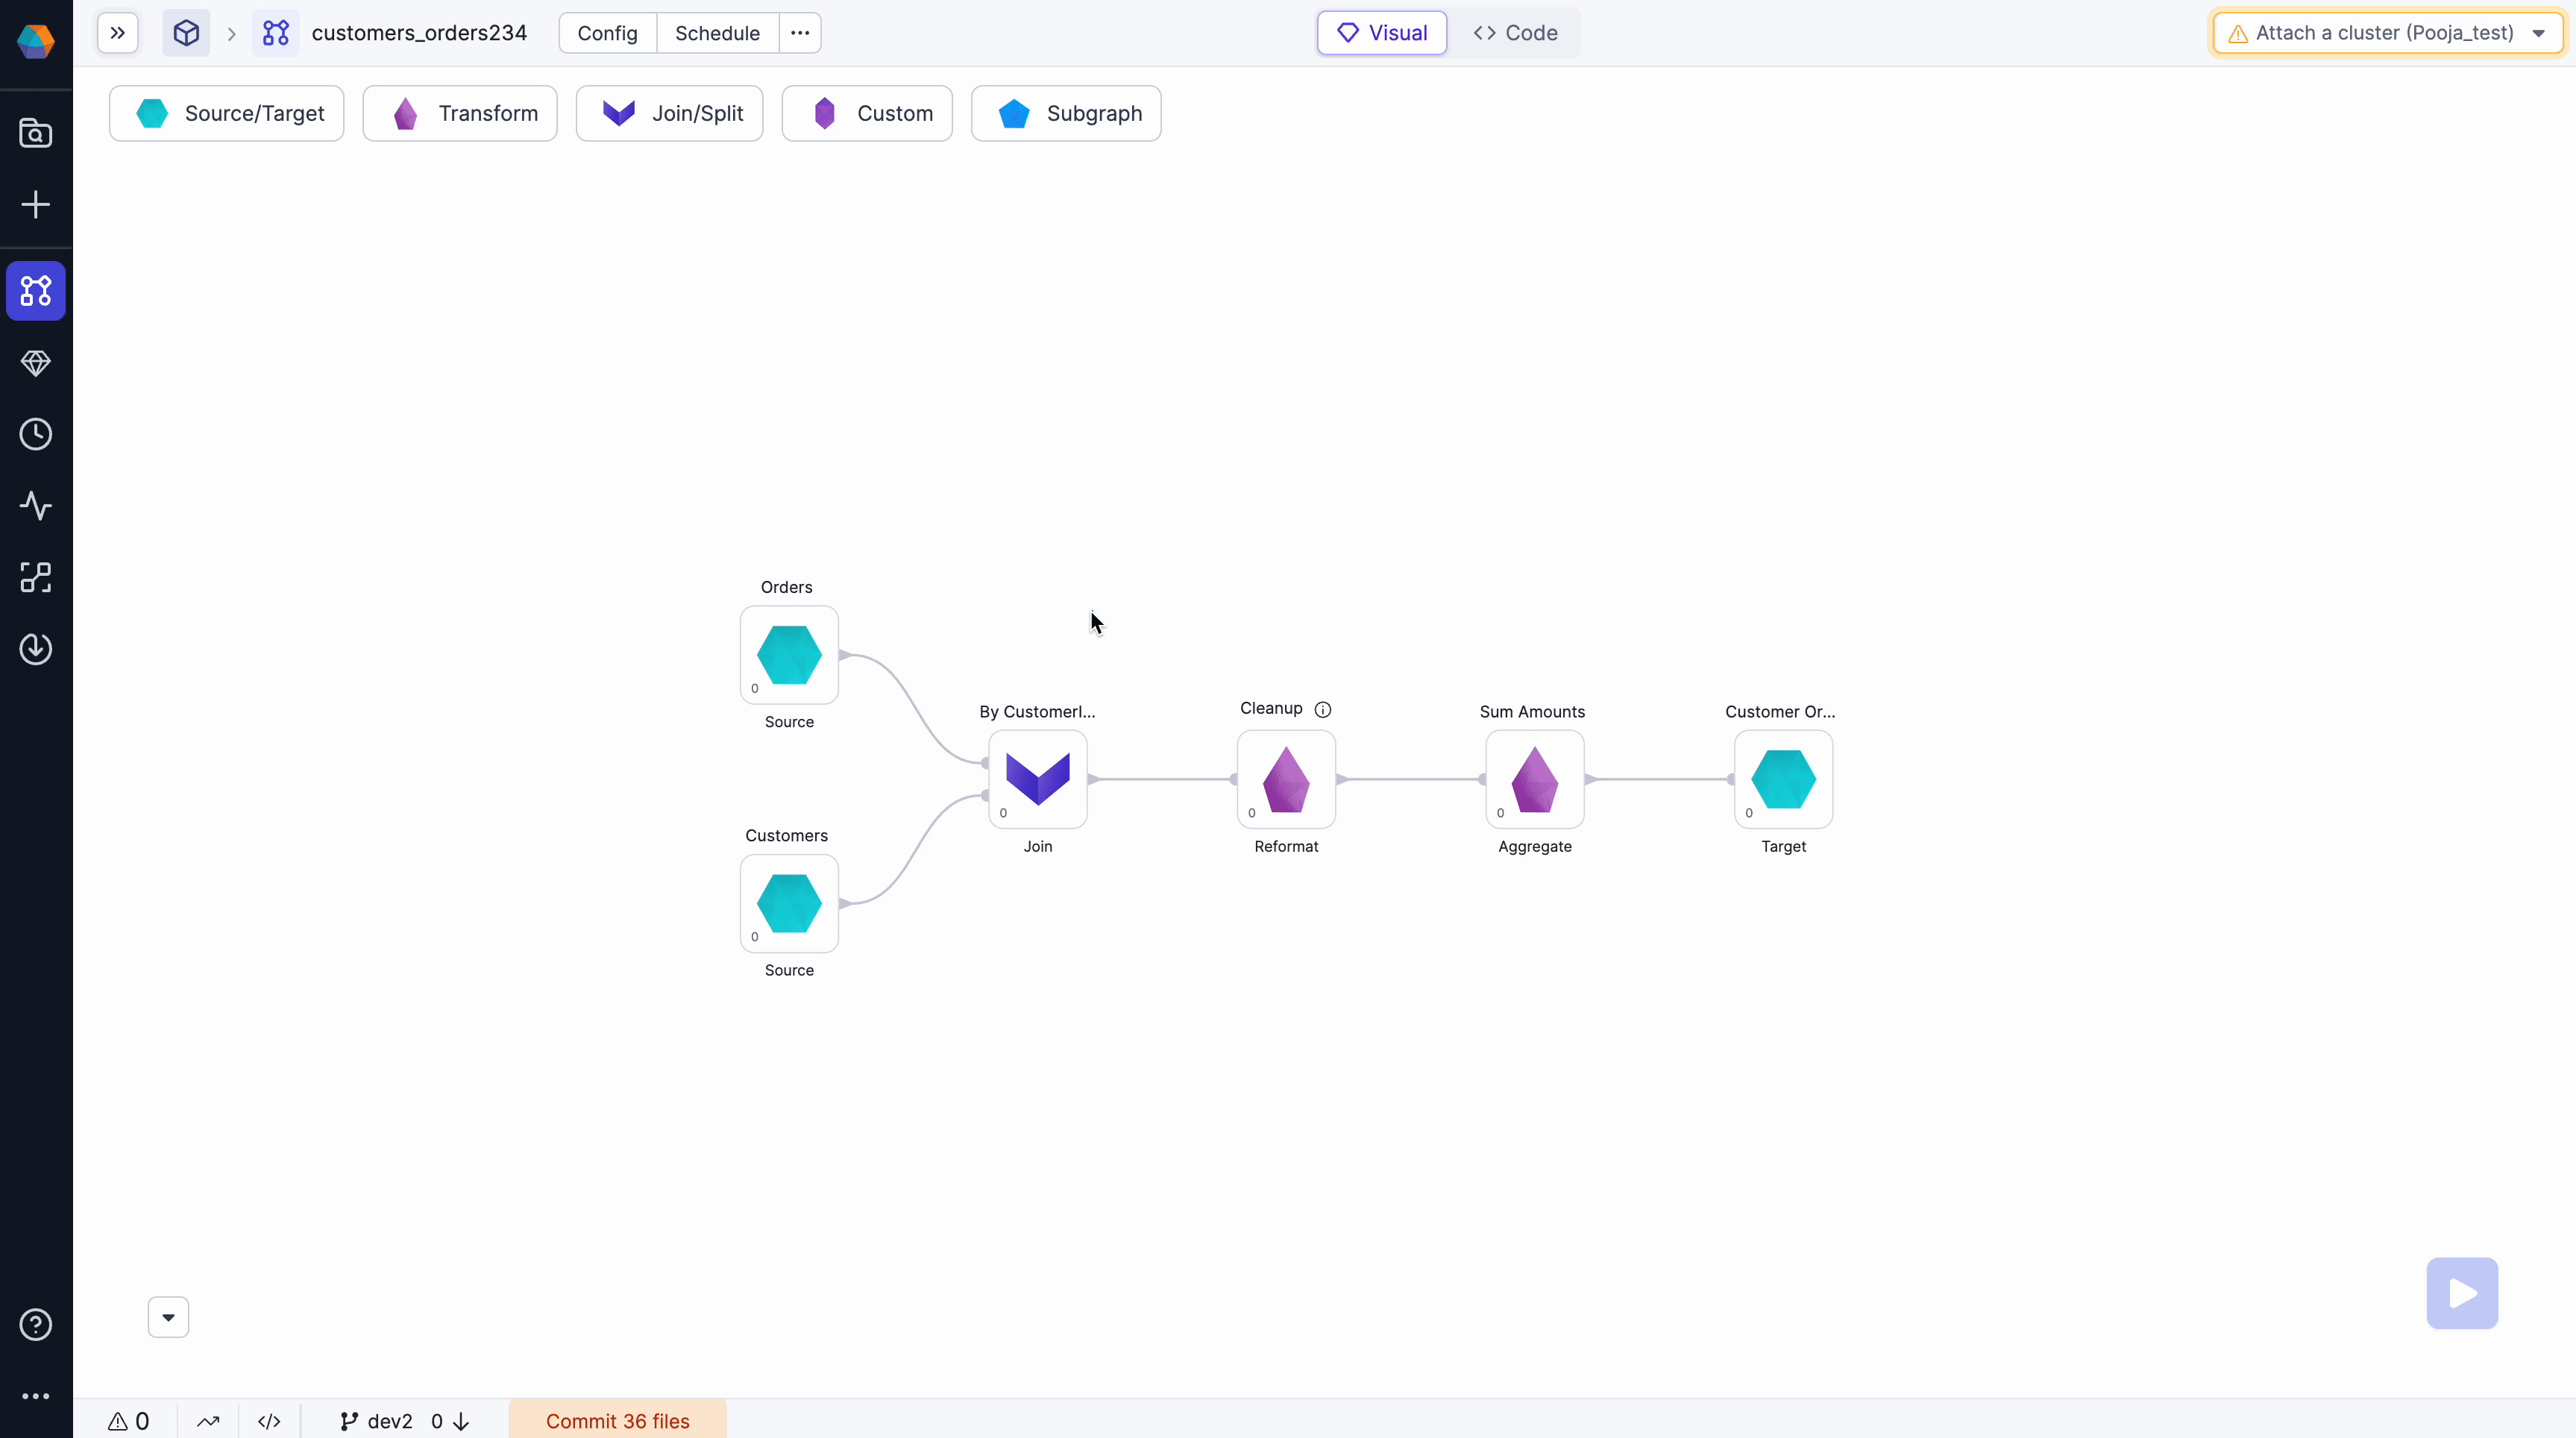
Task: Open the Config panel
Action: pyautogui.click(x=607, y=32)
